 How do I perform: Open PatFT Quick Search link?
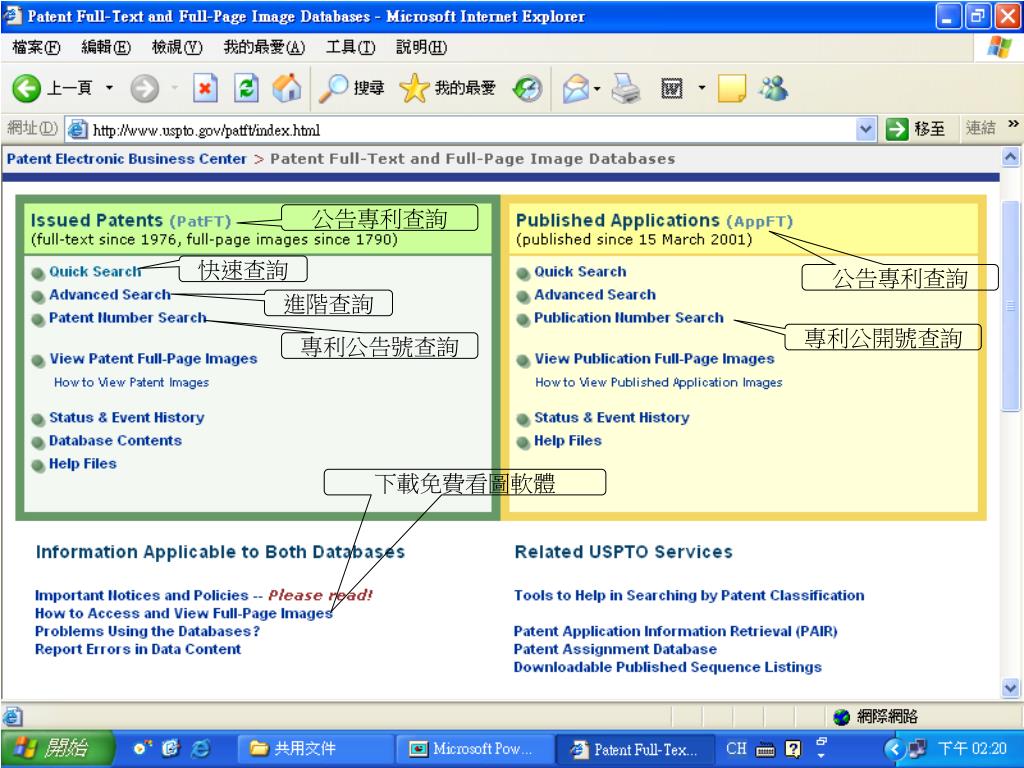click(95, 271)
